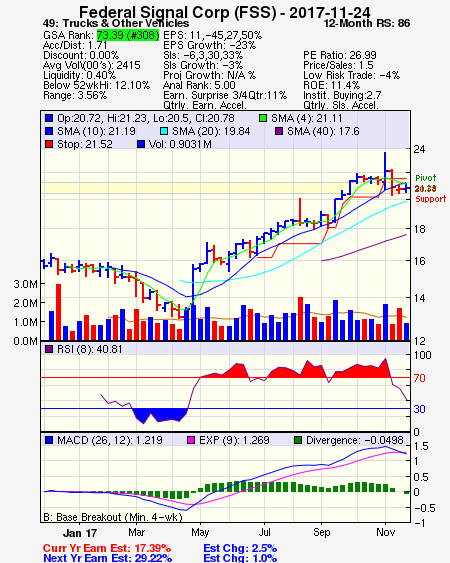Click the Discount: 0.00% text
This screenshot has height=563, width=450.
point(81,55)
